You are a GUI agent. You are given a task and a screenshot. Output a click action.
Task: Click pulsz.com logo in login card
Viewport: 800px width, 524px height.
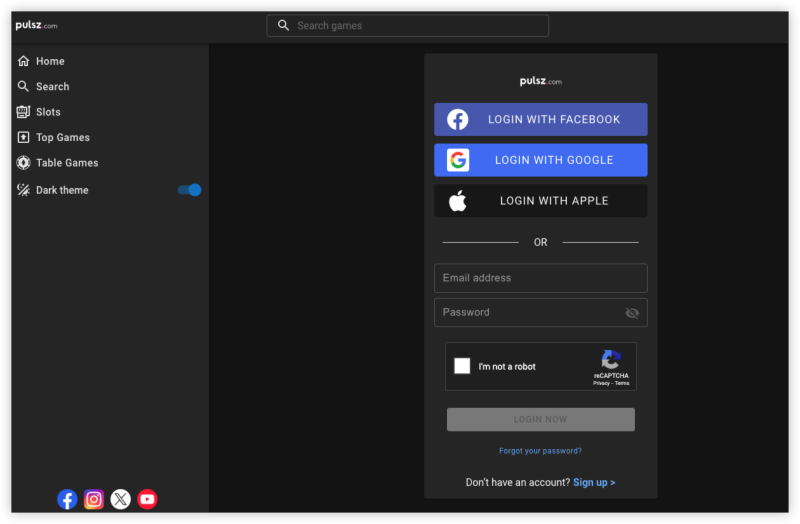tap(541, 81)
